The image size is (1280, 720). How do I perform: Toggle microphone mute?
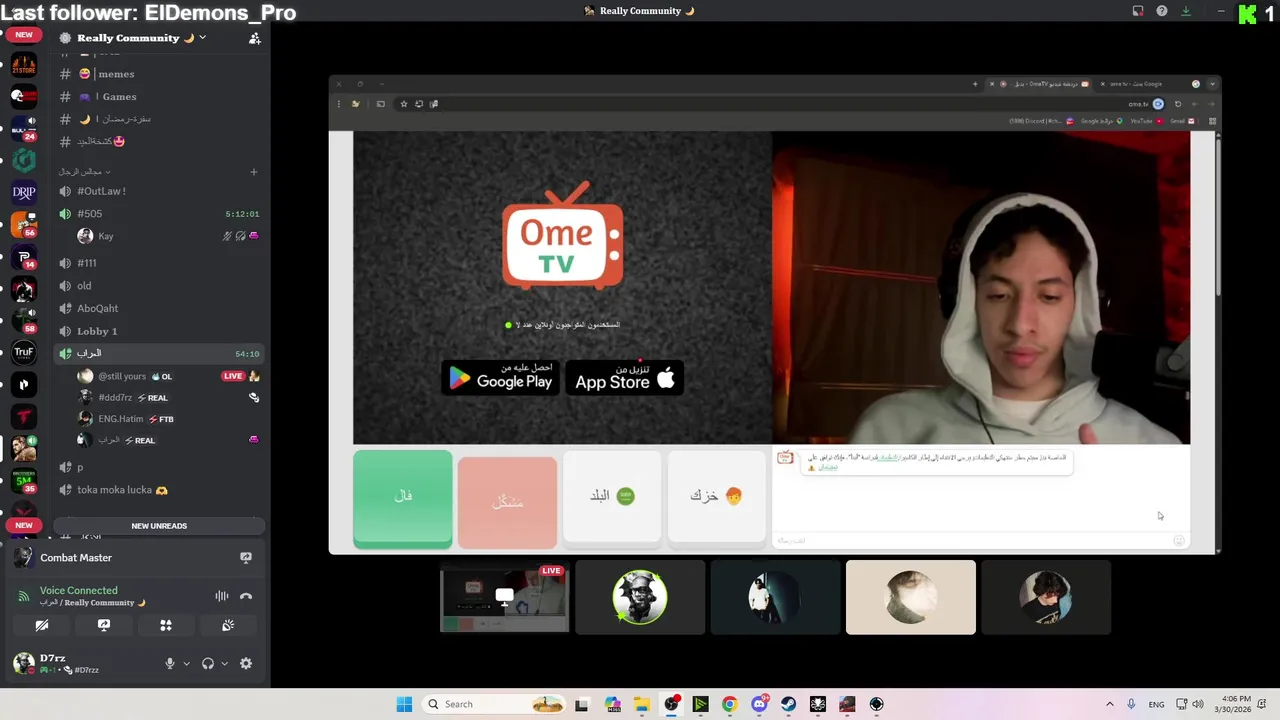coord(170,664)
